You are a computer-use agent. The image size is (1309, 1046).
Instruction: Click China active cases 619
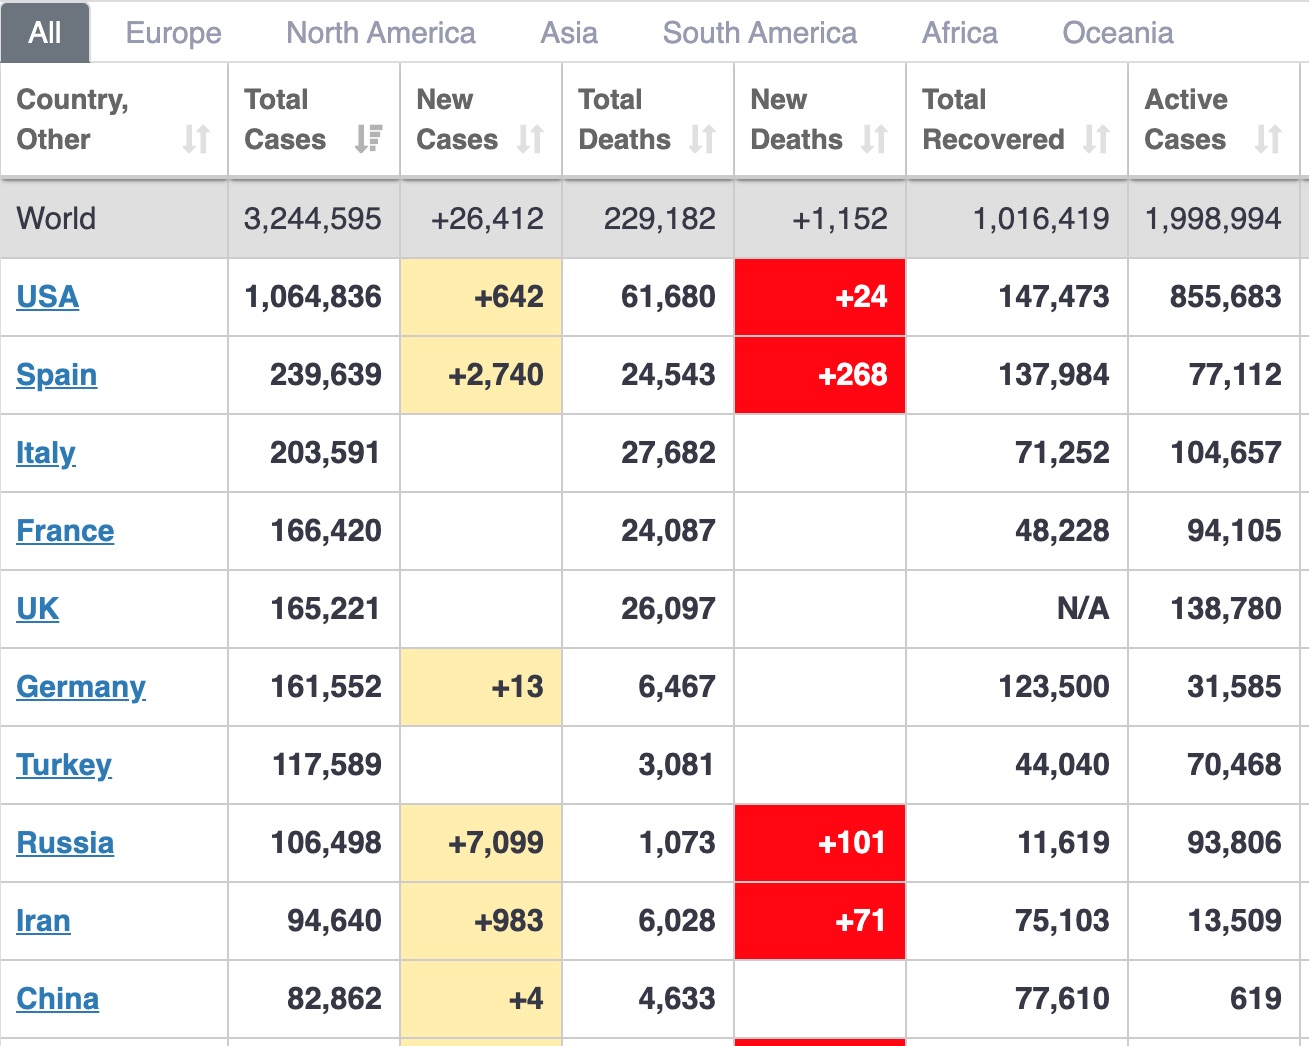pyautogui.click(x=1256, y=999)
